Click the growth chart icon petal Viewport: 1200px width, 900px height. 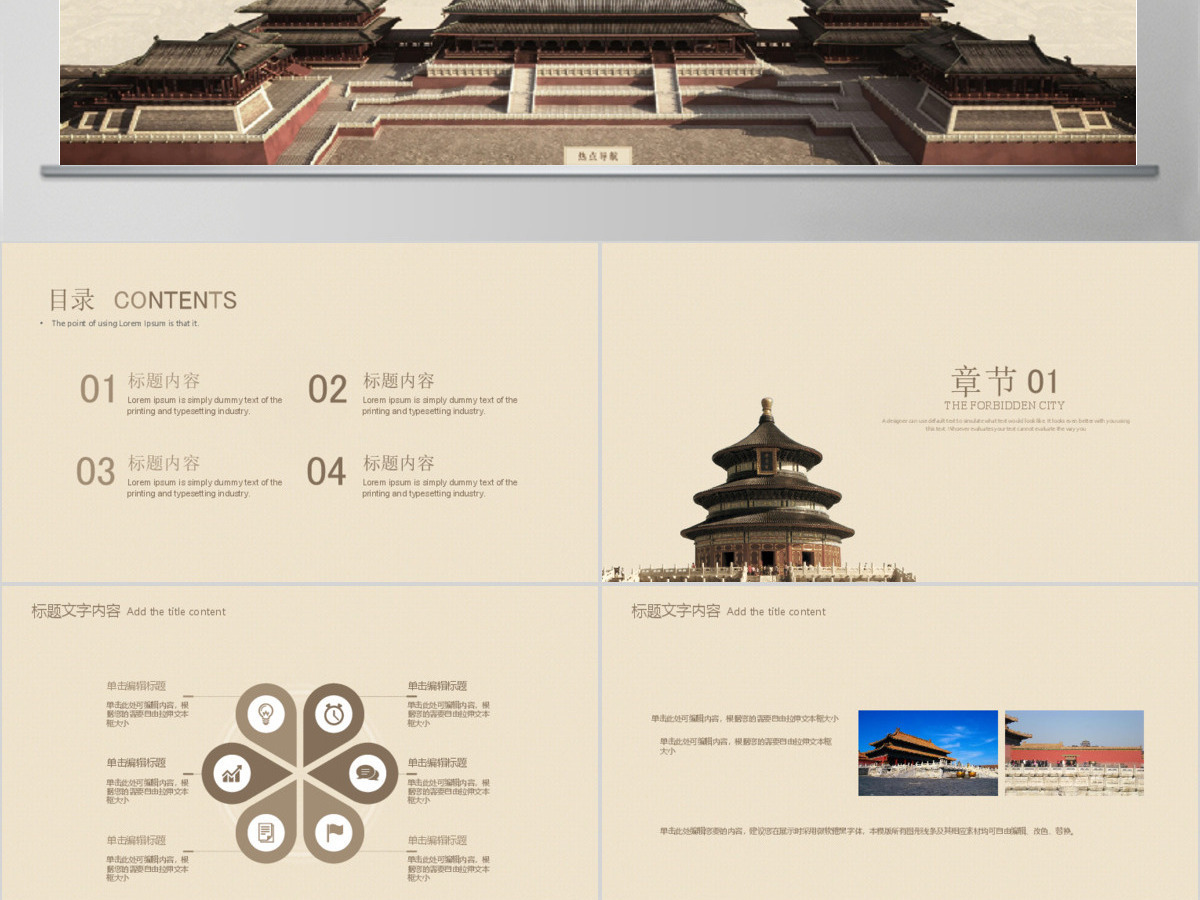(233, 773)
